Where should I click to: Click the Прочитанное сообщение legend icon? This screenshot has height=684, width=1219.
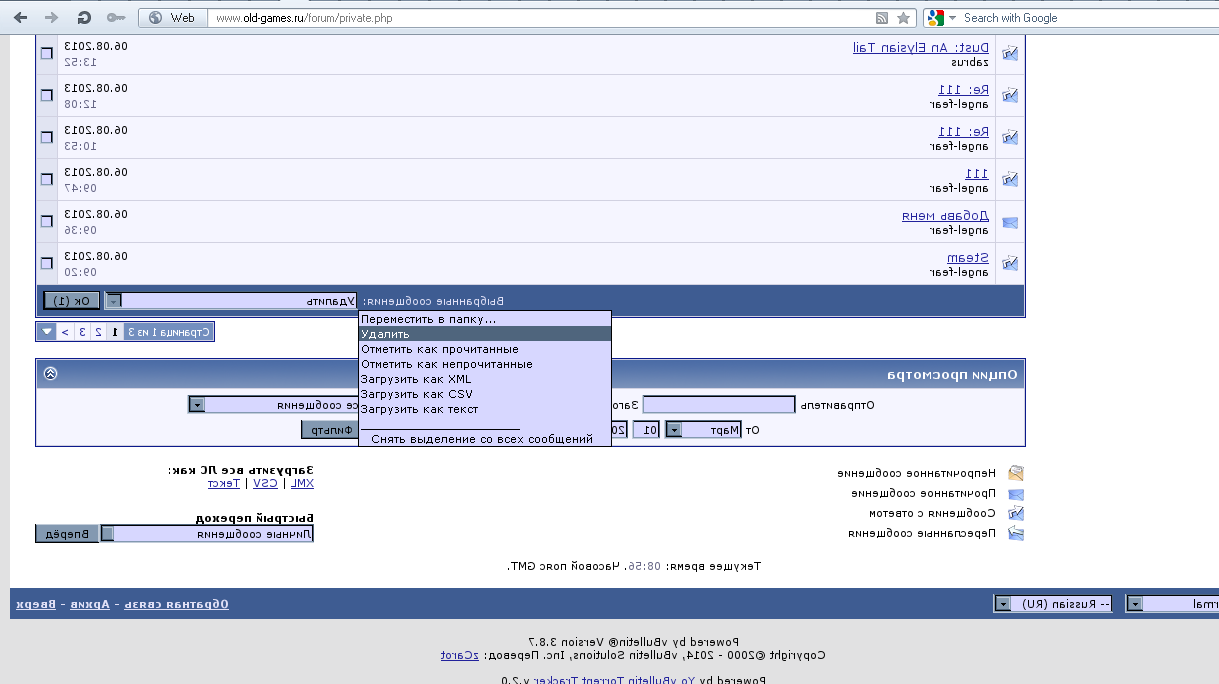click(x=1016, y=493)
